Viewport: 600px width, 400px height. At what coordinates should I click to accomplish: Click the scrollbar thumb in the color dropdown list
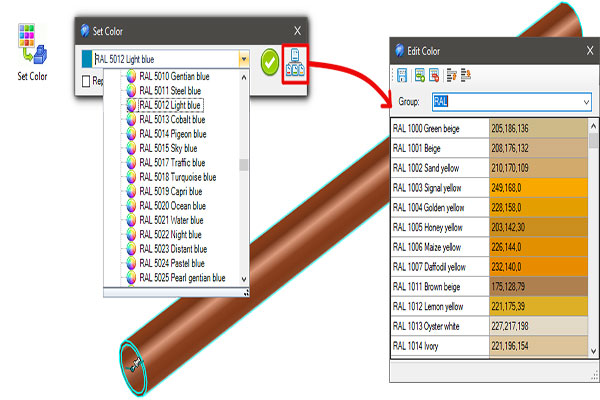click(244, 165)
